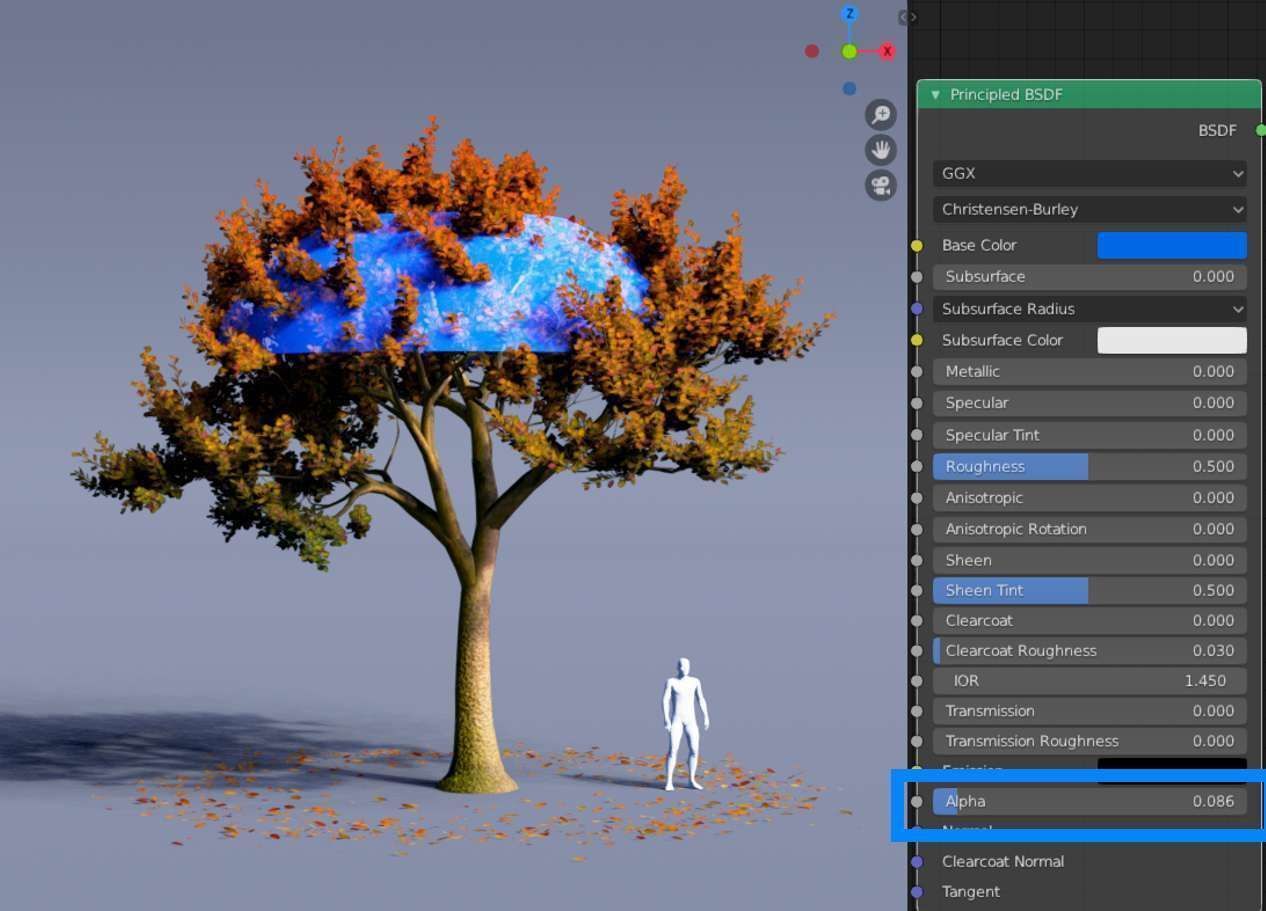Click the Sheen value slider
Image resolution: width=1266 pixels, height=911 pixels.
pyautogui.click(x=1090, y=560)
